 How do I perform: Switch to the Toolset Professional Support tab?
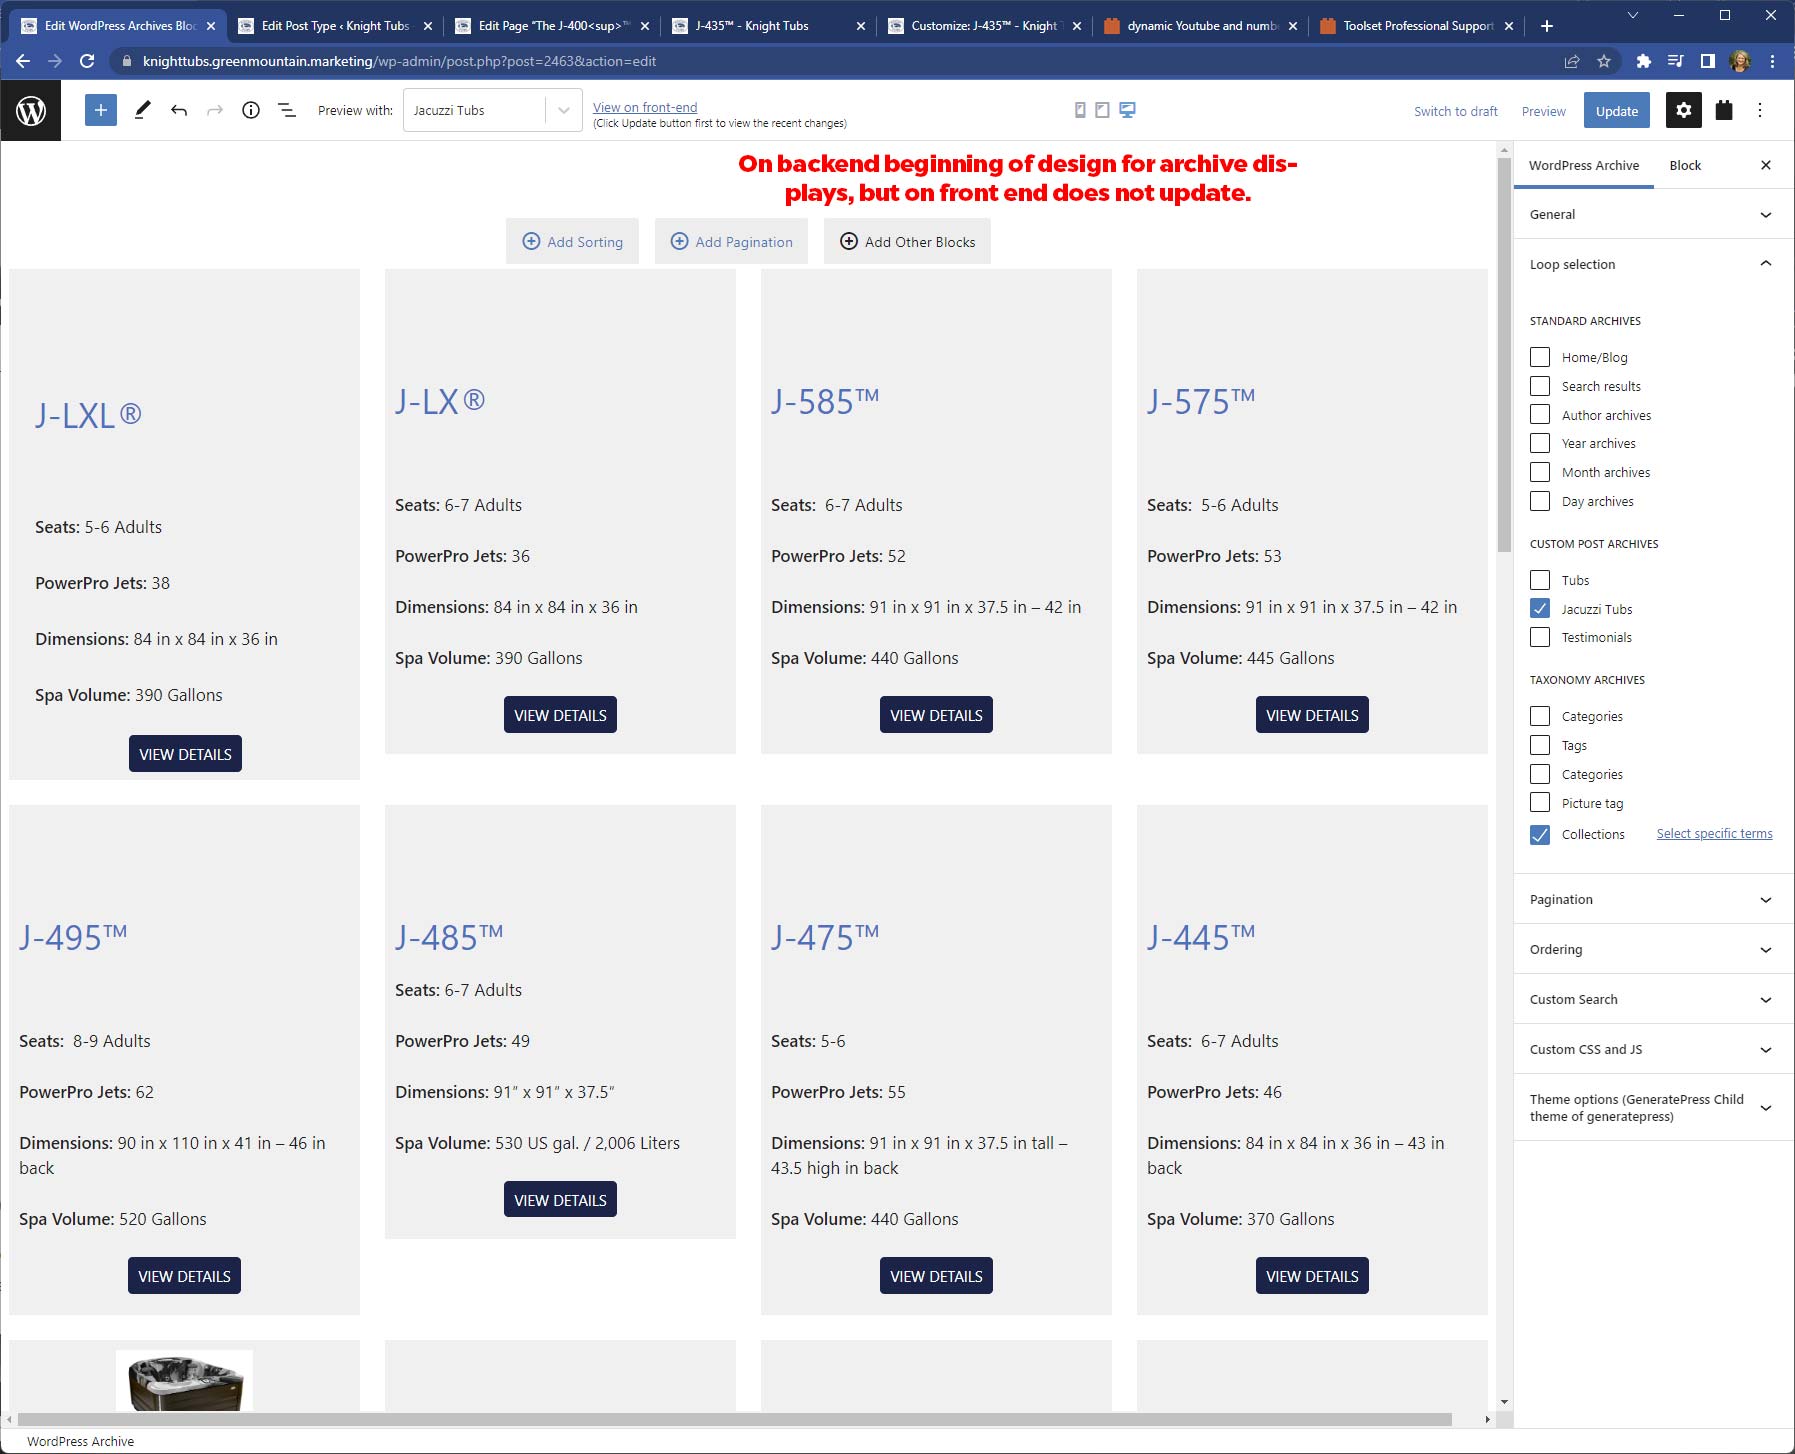(1418, 26)
